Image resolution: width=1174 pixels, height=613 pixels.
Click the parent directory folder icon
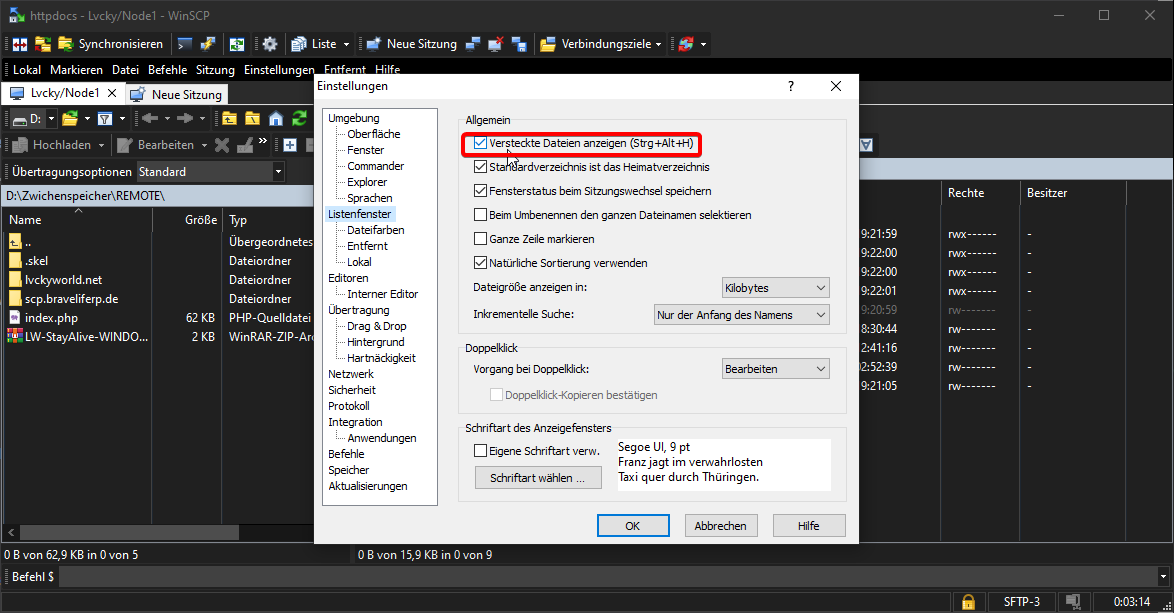(x=230, y=119)
